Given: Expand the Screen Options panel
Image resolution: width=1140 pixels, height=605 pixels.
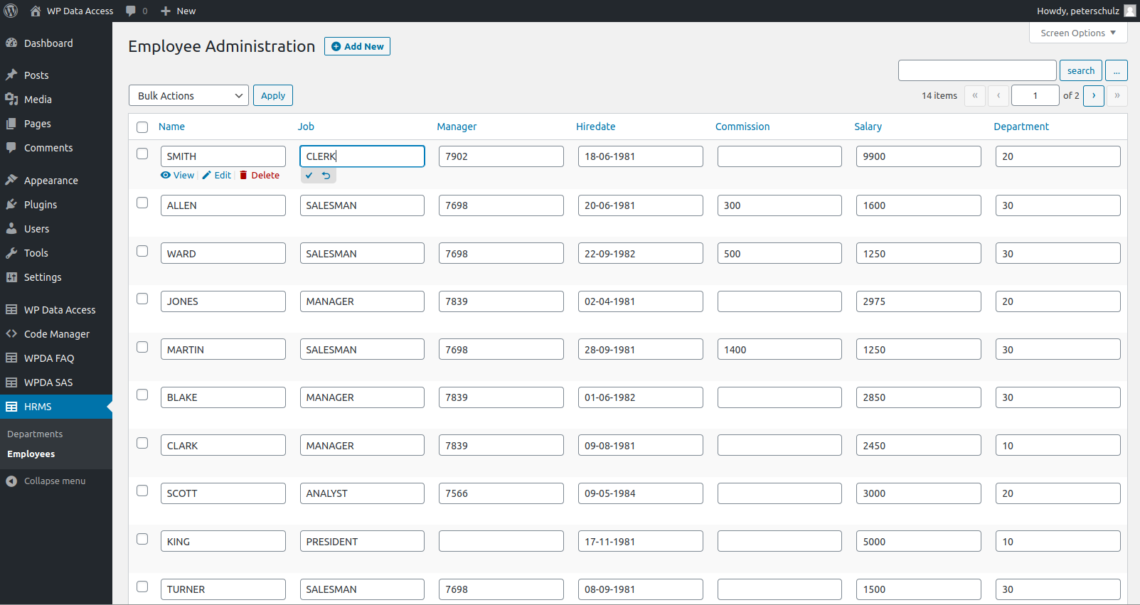Looking at the screenshot, I should [x=1078, y=32].
